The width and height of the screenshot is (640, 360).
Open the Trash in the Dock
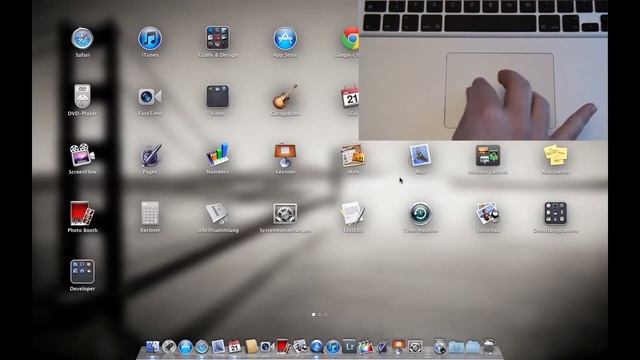(489, 347)
